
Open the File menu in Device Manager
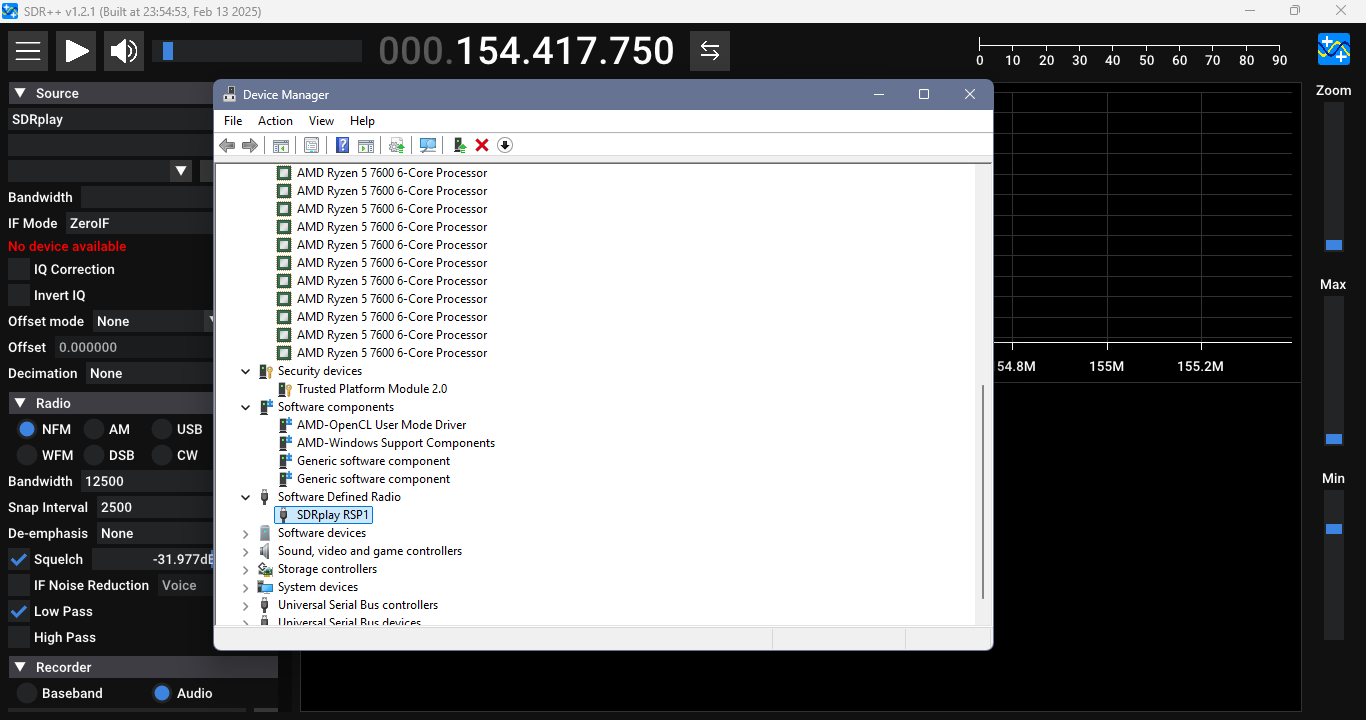coord(233,120)
